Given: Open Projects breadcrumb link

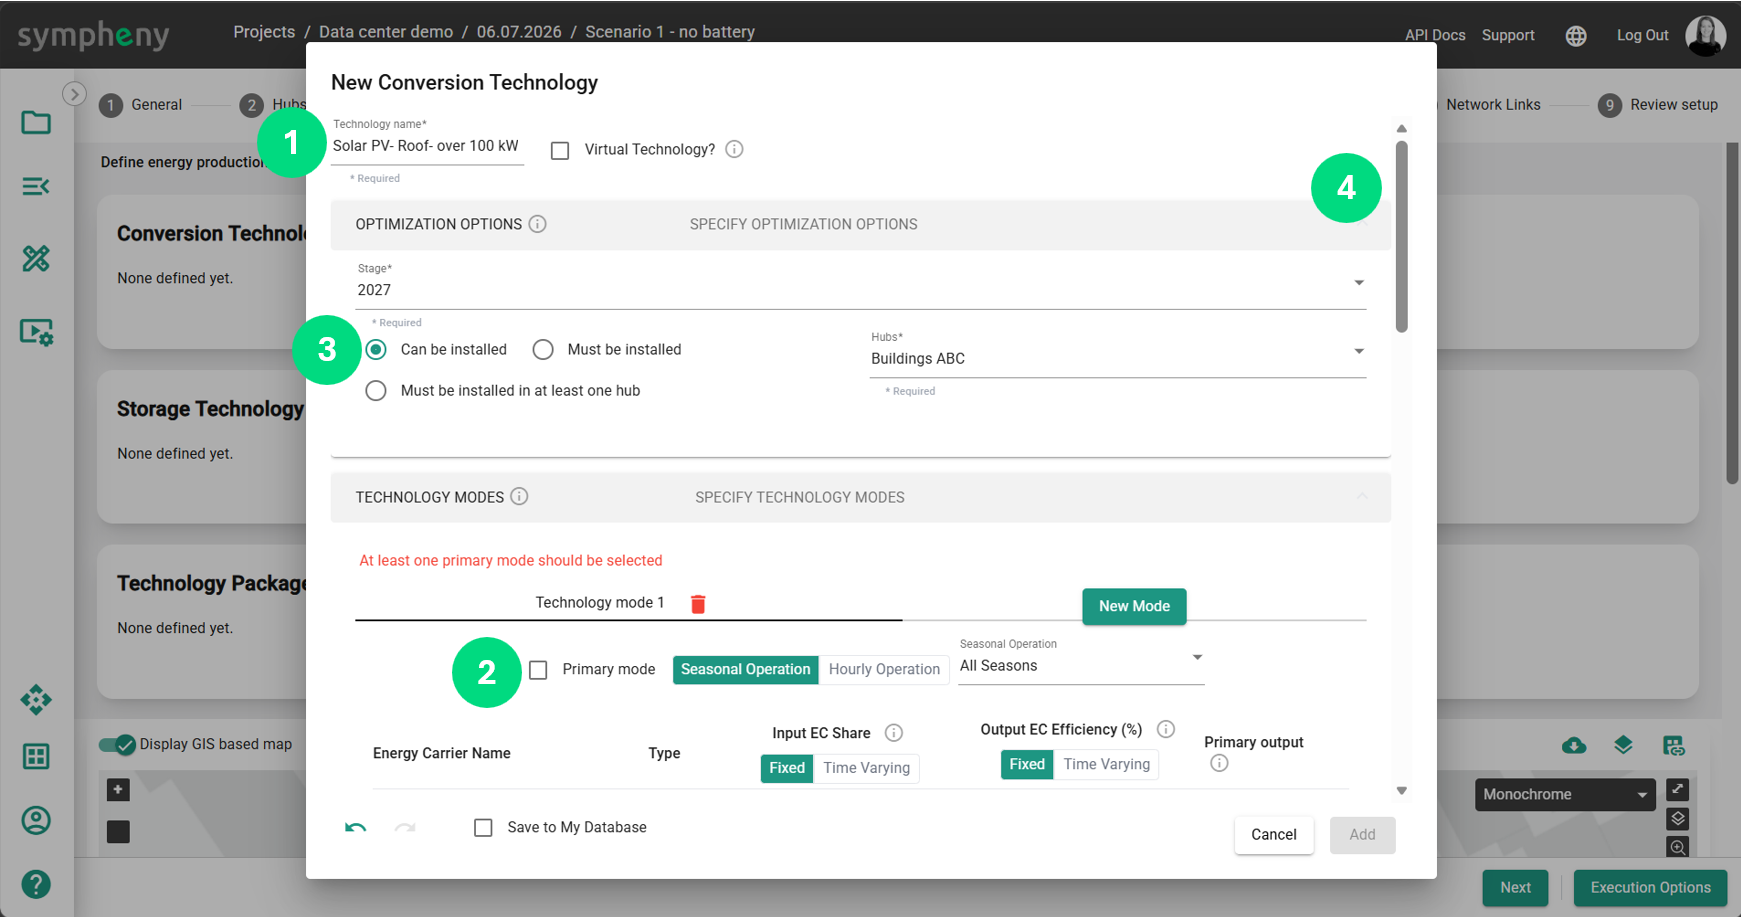Looking at the screenshot, I should pyautogui.click(x=264, y=32).
